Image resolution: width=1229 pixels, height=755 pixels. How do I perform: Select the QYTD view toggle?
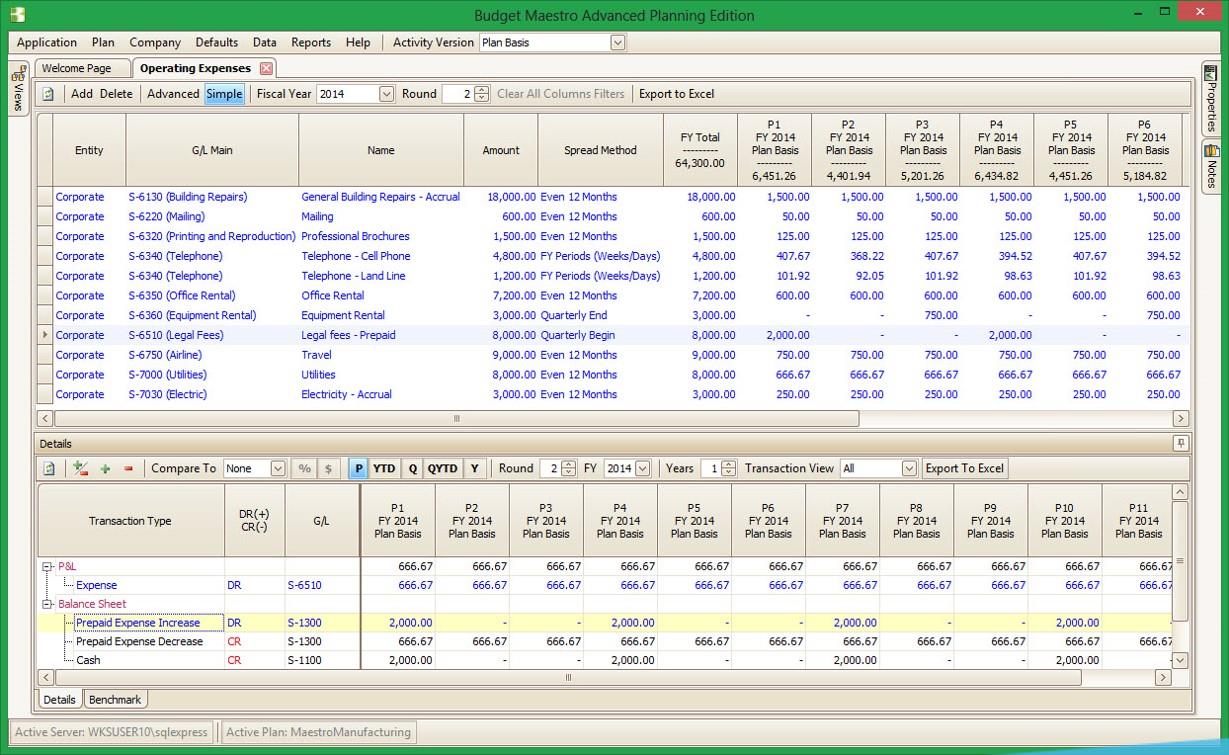pyautogui.click(x=443, y=468)
